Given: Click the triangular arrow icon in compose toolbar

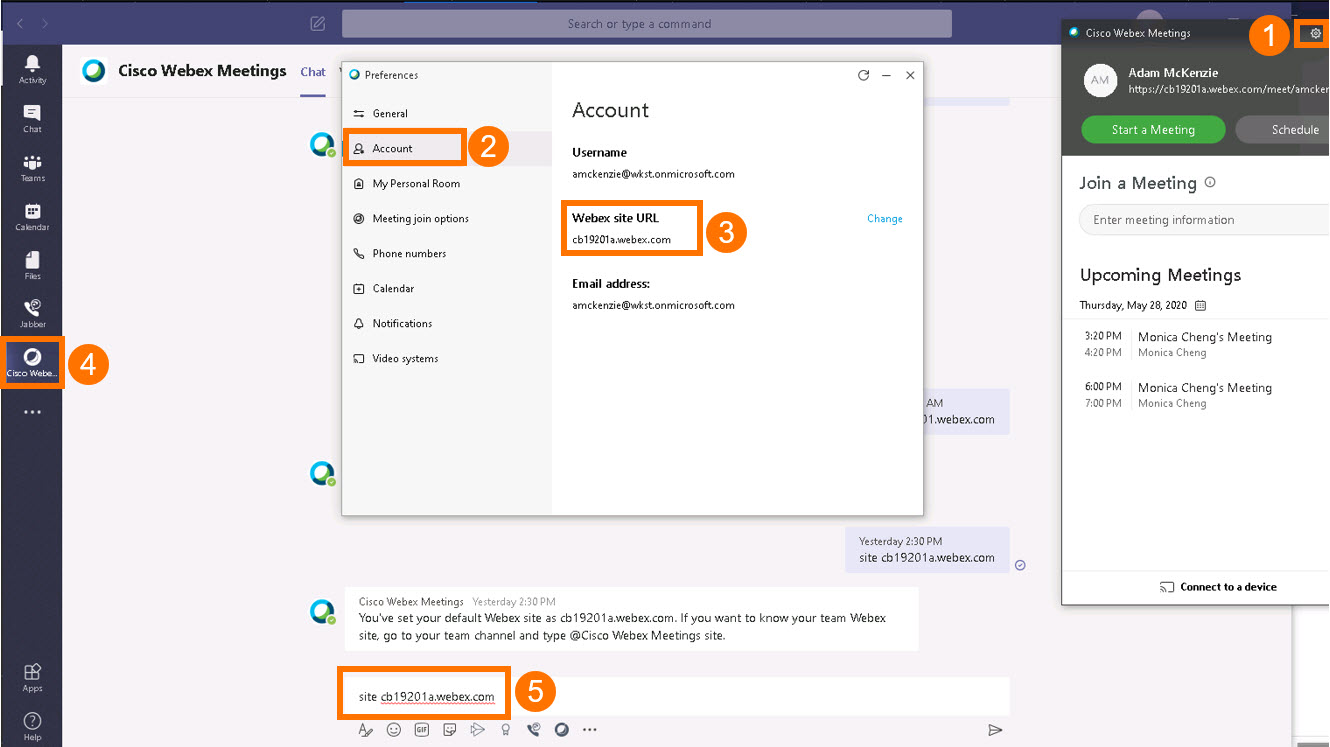Looking at the screenshot, I should point(478,730).
